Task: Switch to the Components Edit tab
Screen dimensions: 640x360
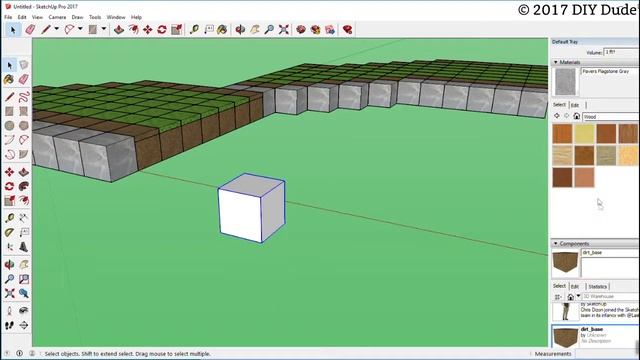Action: [575, 287]
